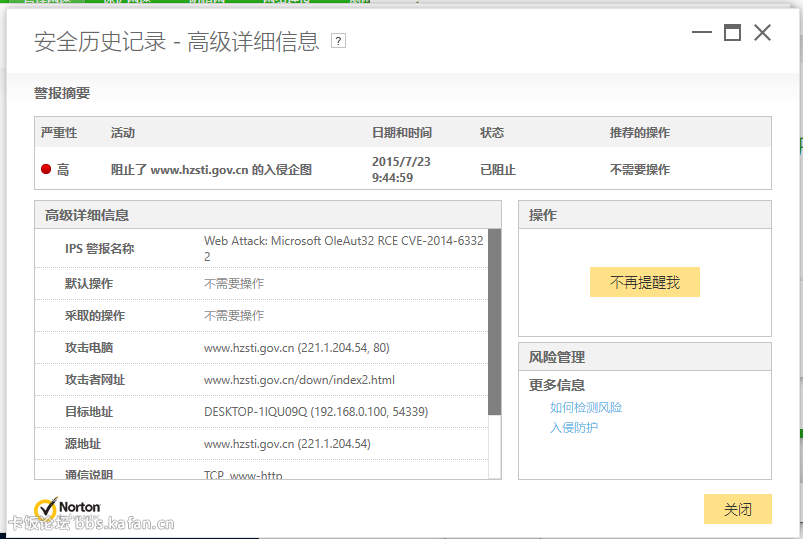The width and height of the screenshot is (803, 539).
Task: Click the 攻击电脑 row label
Action: (89, 347)
